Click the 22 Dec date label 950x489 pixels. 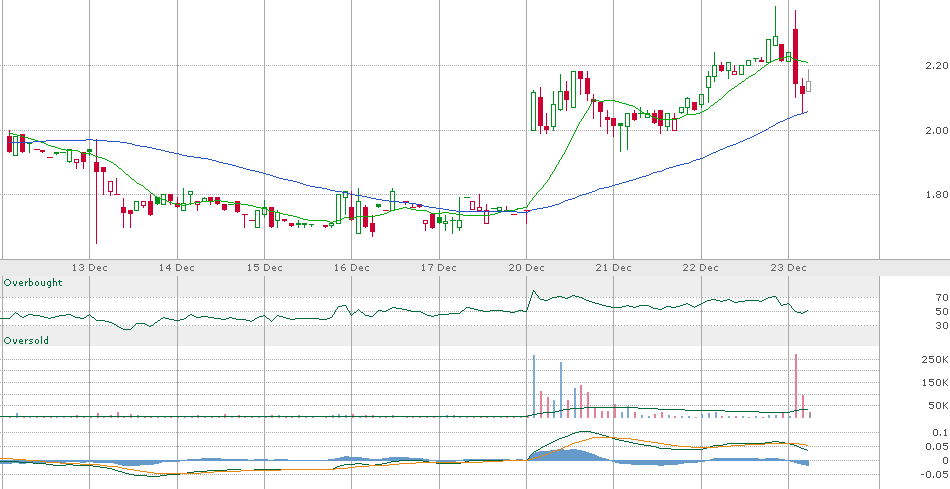click(x=701, y=268)
